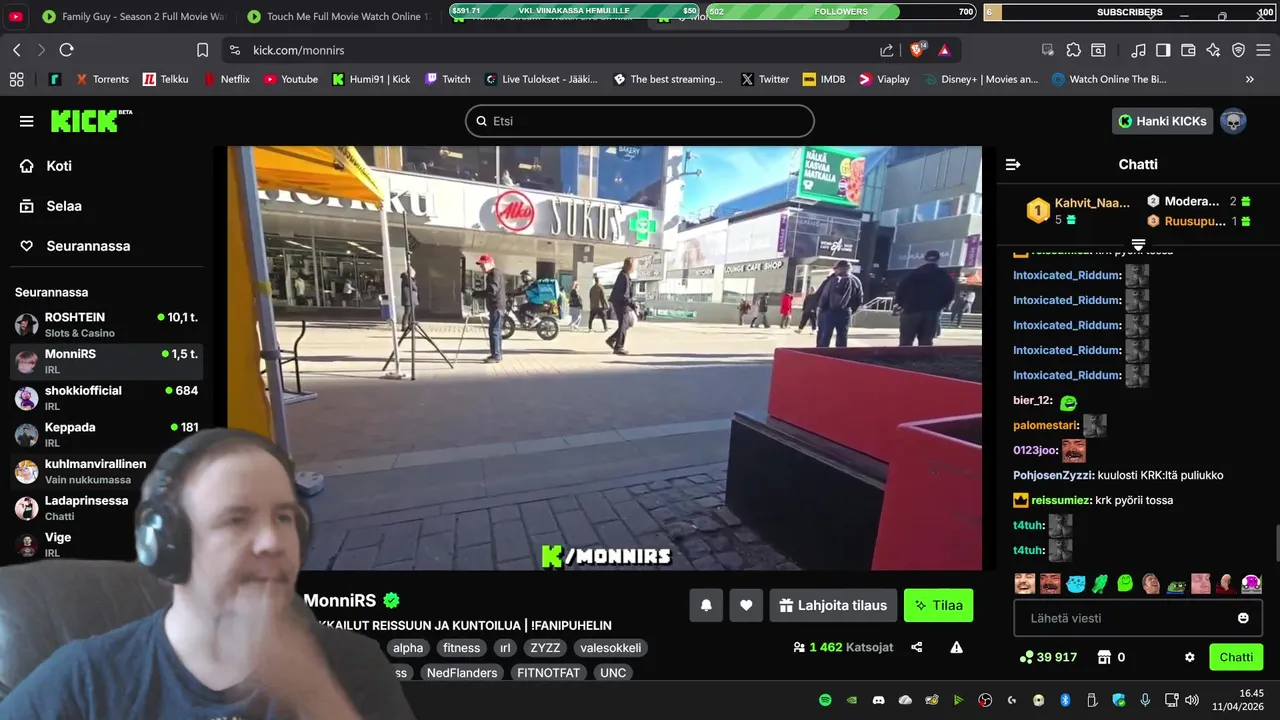
Task: Open the Netflix bookmark
Action: click(226, 79)
